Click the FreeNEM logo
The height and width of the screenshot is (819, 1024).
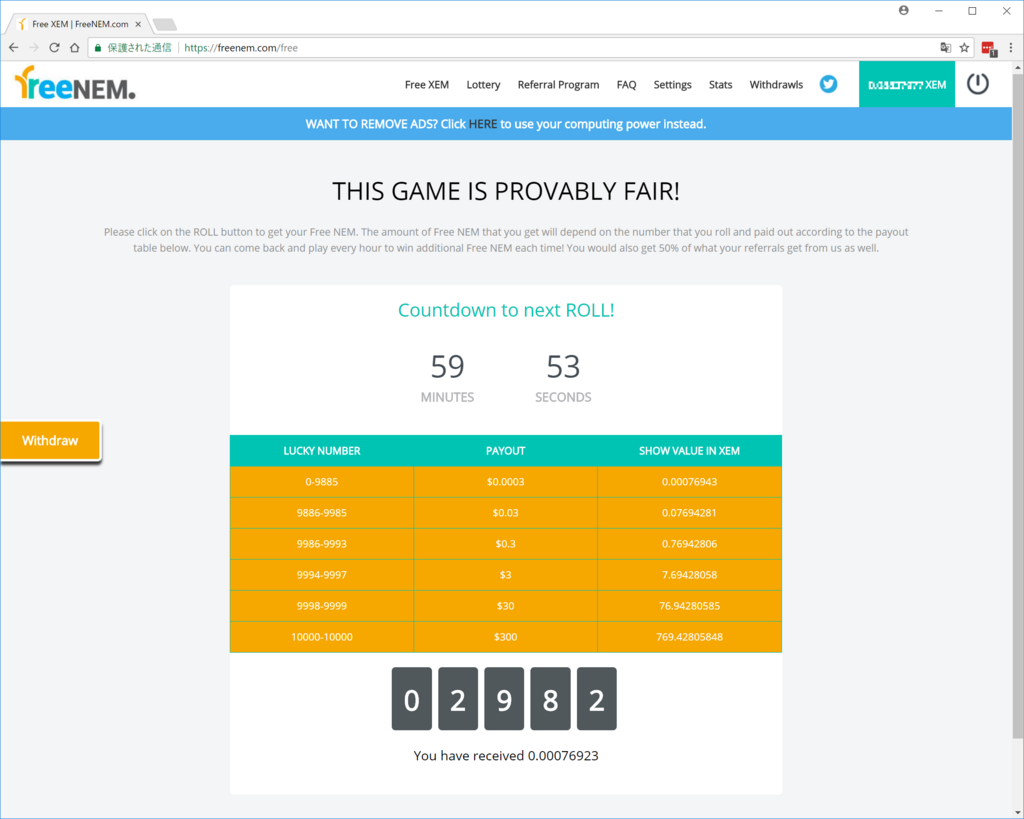pos(74,84)
